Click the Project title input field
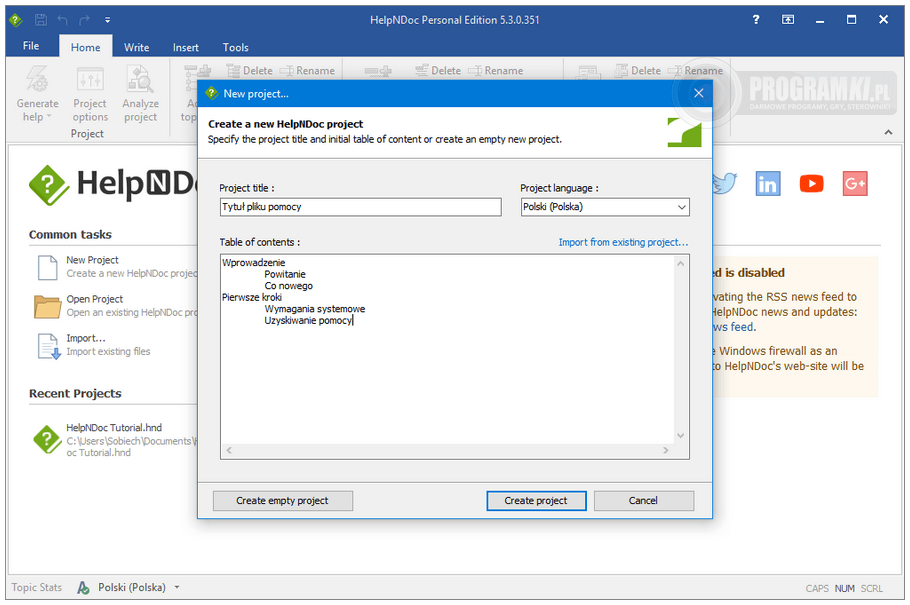 tap(360, 207)
